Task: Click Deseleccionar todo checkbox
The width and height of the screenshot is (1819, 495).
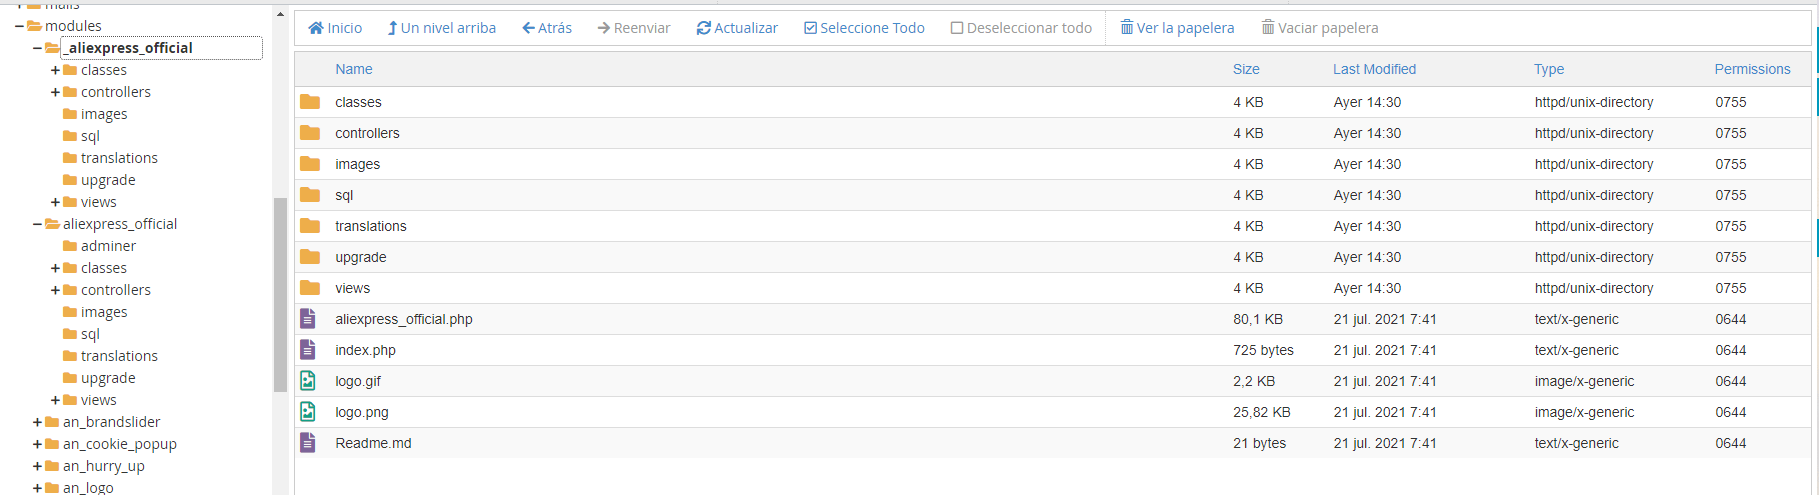Action: (x=957, y=28)
